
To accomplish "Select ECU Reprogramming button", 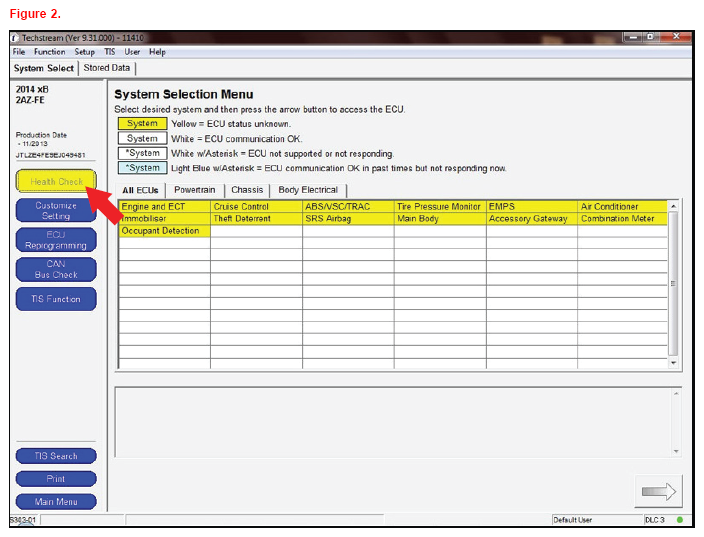I will (x=56, y=240).
